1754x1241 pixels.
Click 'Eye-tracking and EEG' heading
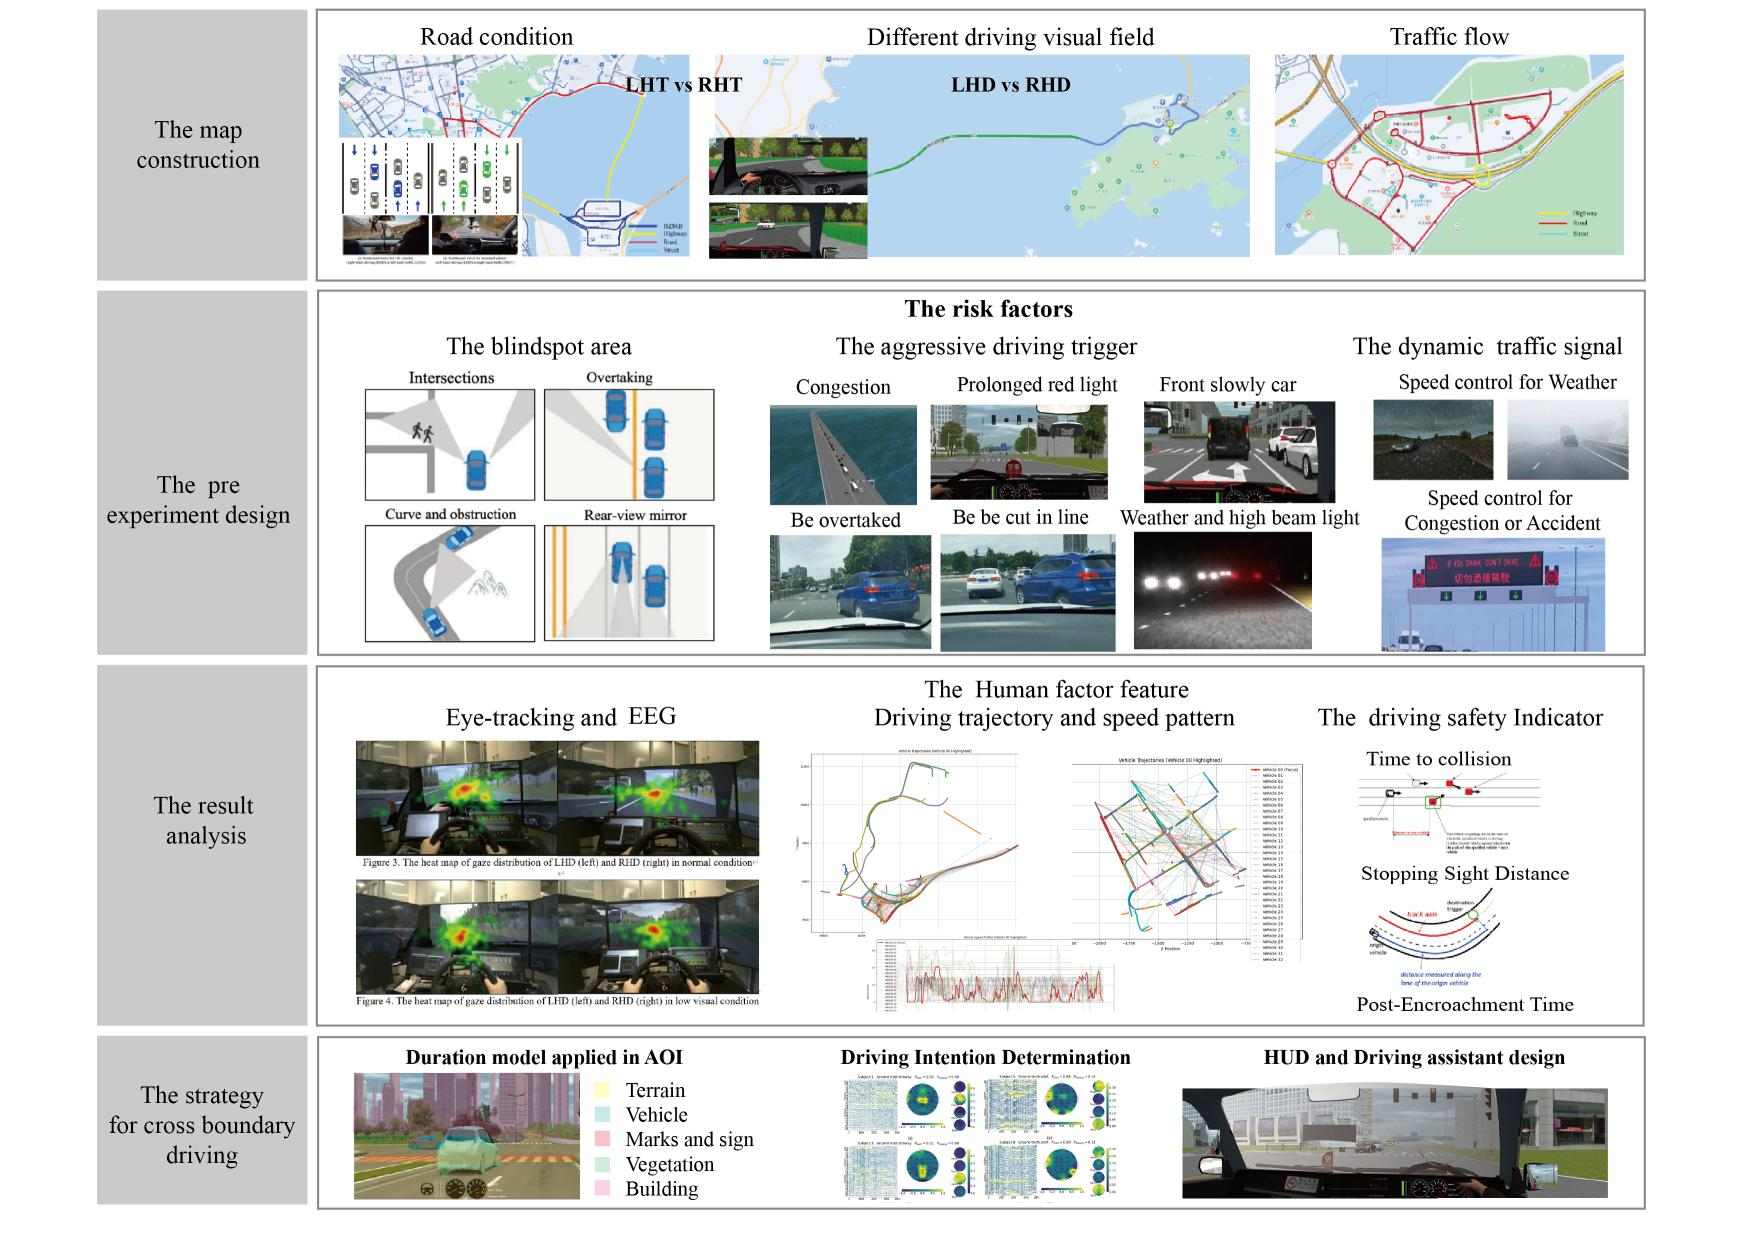561,717
